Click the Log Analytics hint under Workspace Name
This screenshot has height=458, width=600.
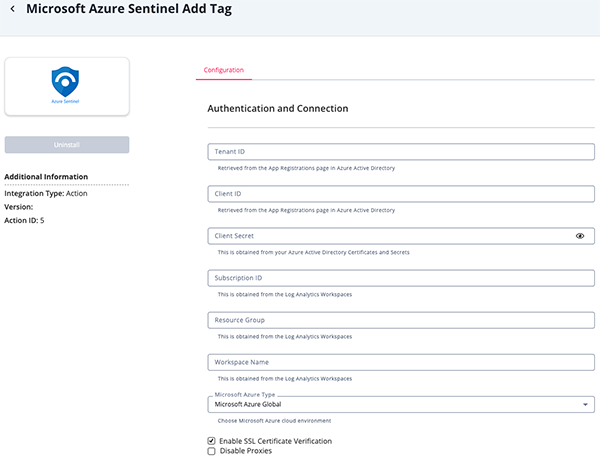coord(285,379)
